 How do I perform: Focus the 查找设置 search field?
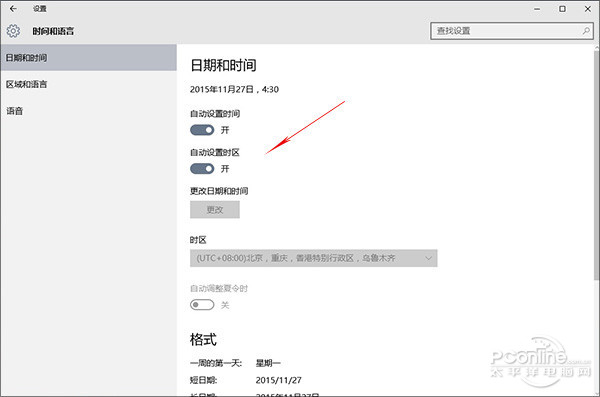pos(512,31)
